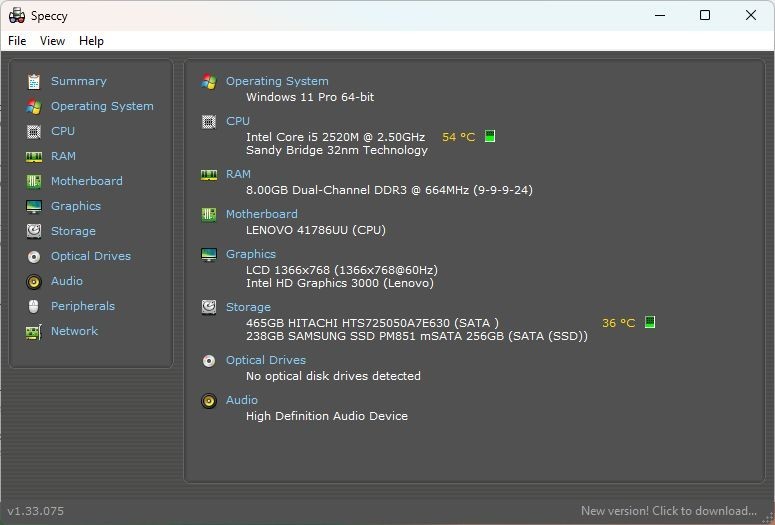This screenshot has height=525, width=775.
Task: Open Peripherals section in sidebar
Action: (83, 306)
